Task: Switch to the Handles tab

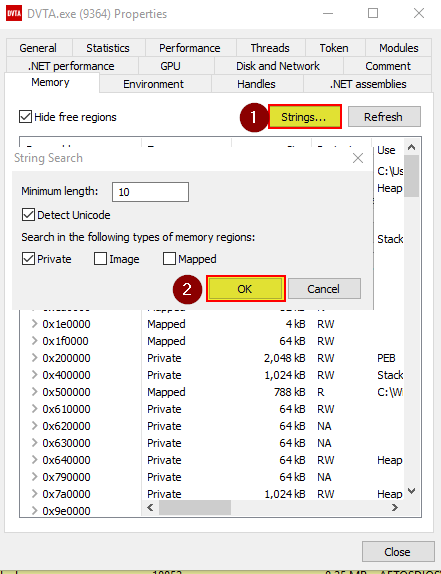Action: click(257, 84)
